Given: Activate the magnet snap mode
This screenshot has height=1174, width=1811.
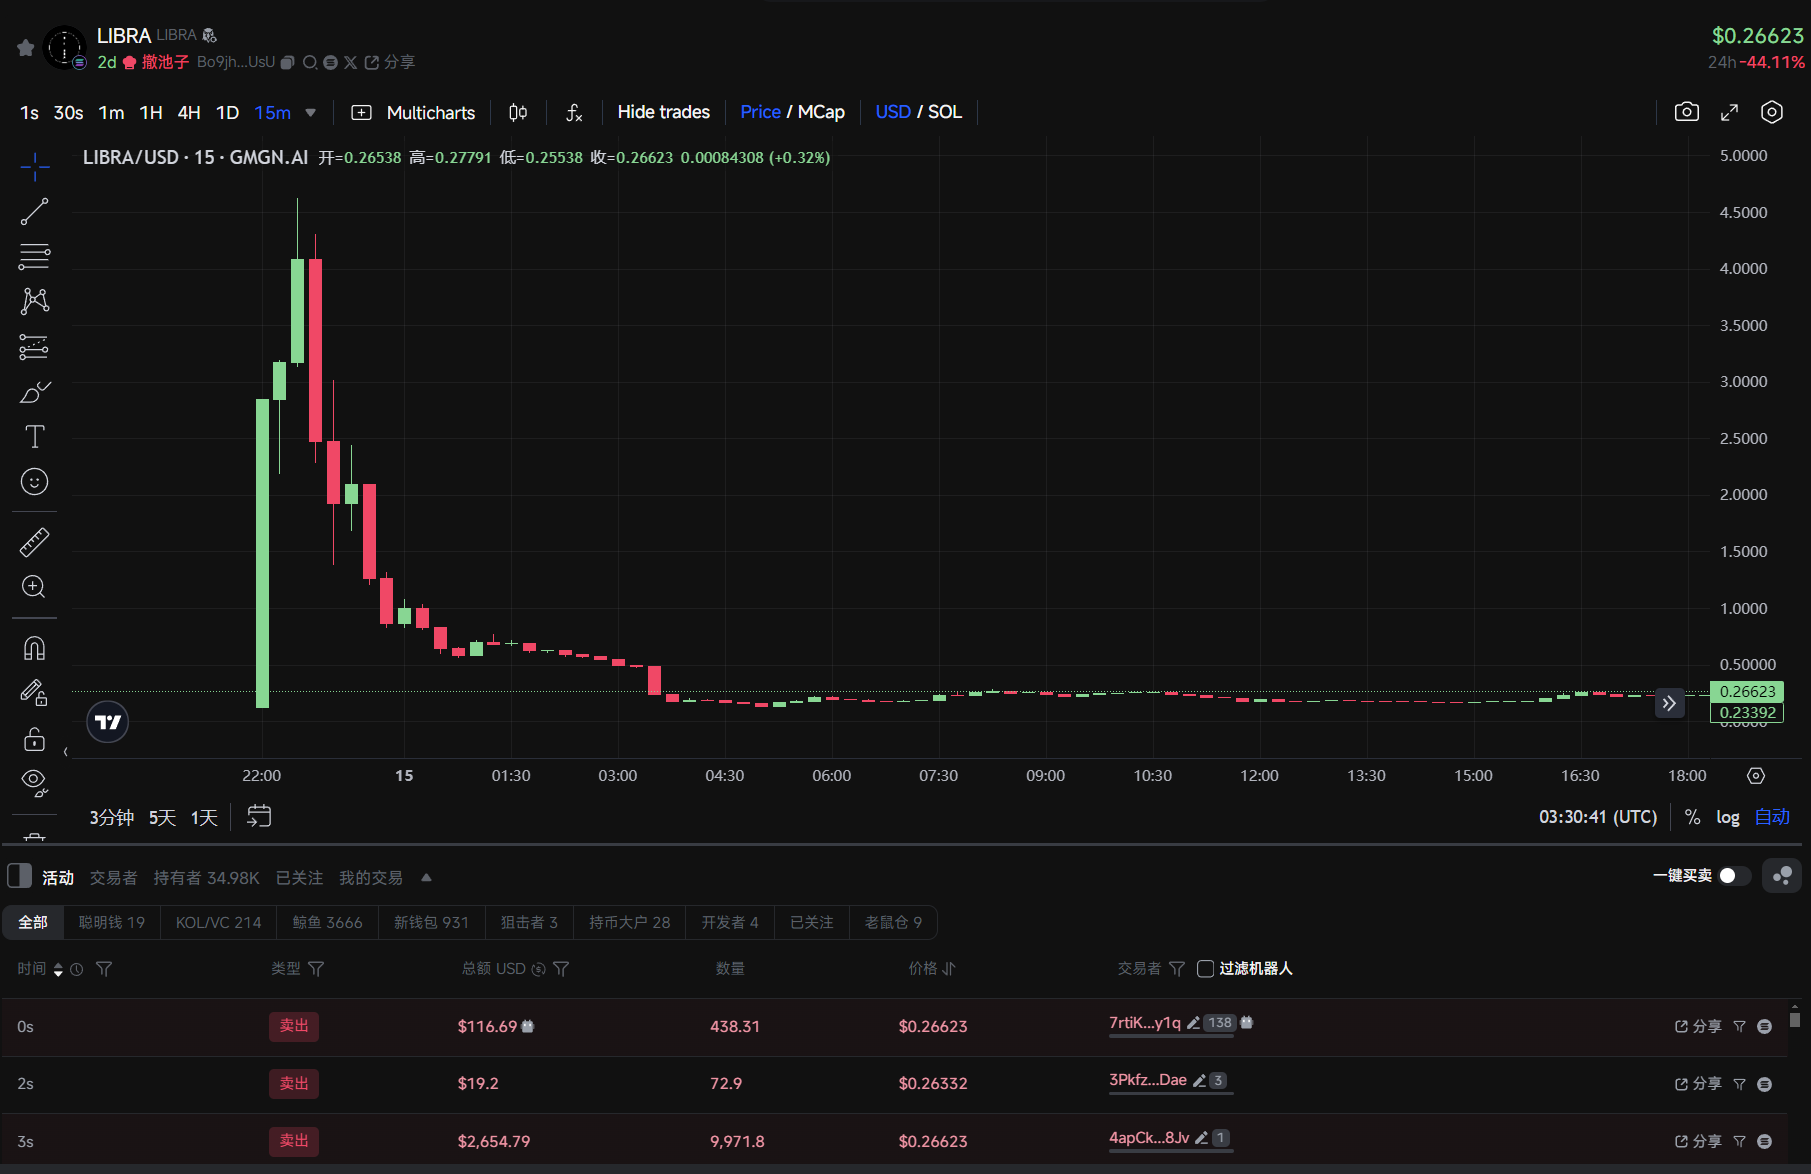Looking at the screenshot, I should click(34, 649).
